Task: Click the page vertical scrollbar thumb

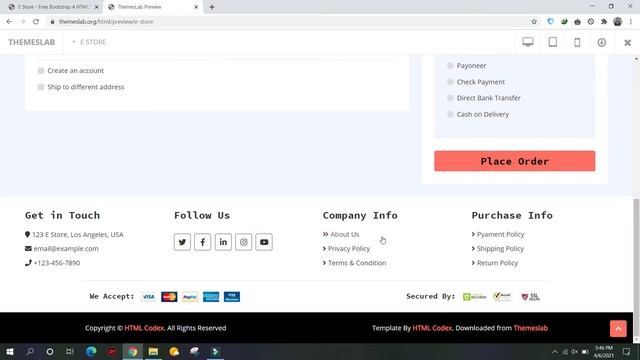Action: [636, 267]
